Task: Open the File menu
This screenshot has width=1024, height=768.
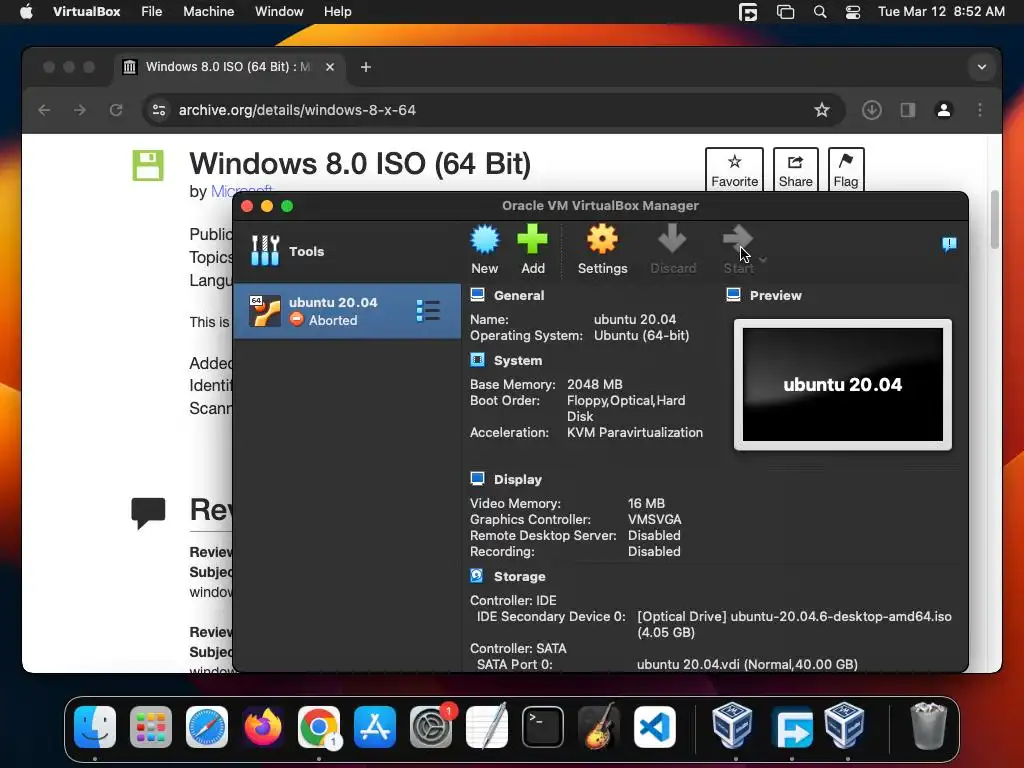Action: (152, 12)
